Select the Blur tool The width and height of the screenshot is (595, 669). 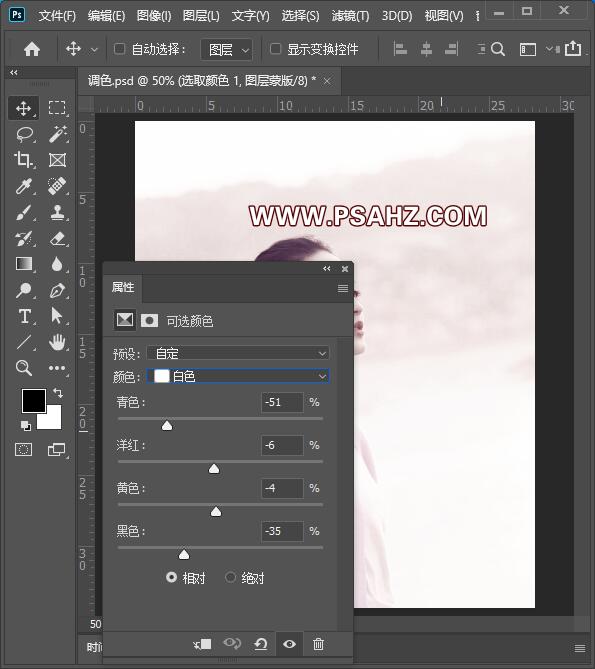(57, 265)
